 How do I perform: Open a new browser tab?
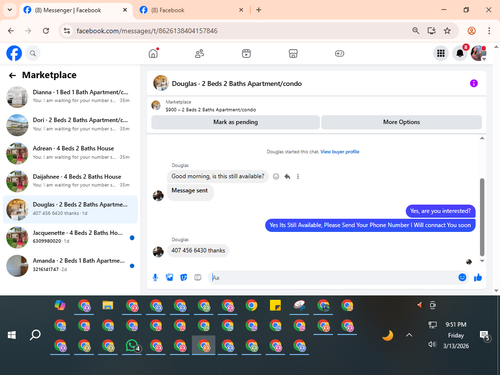[259, 10]
